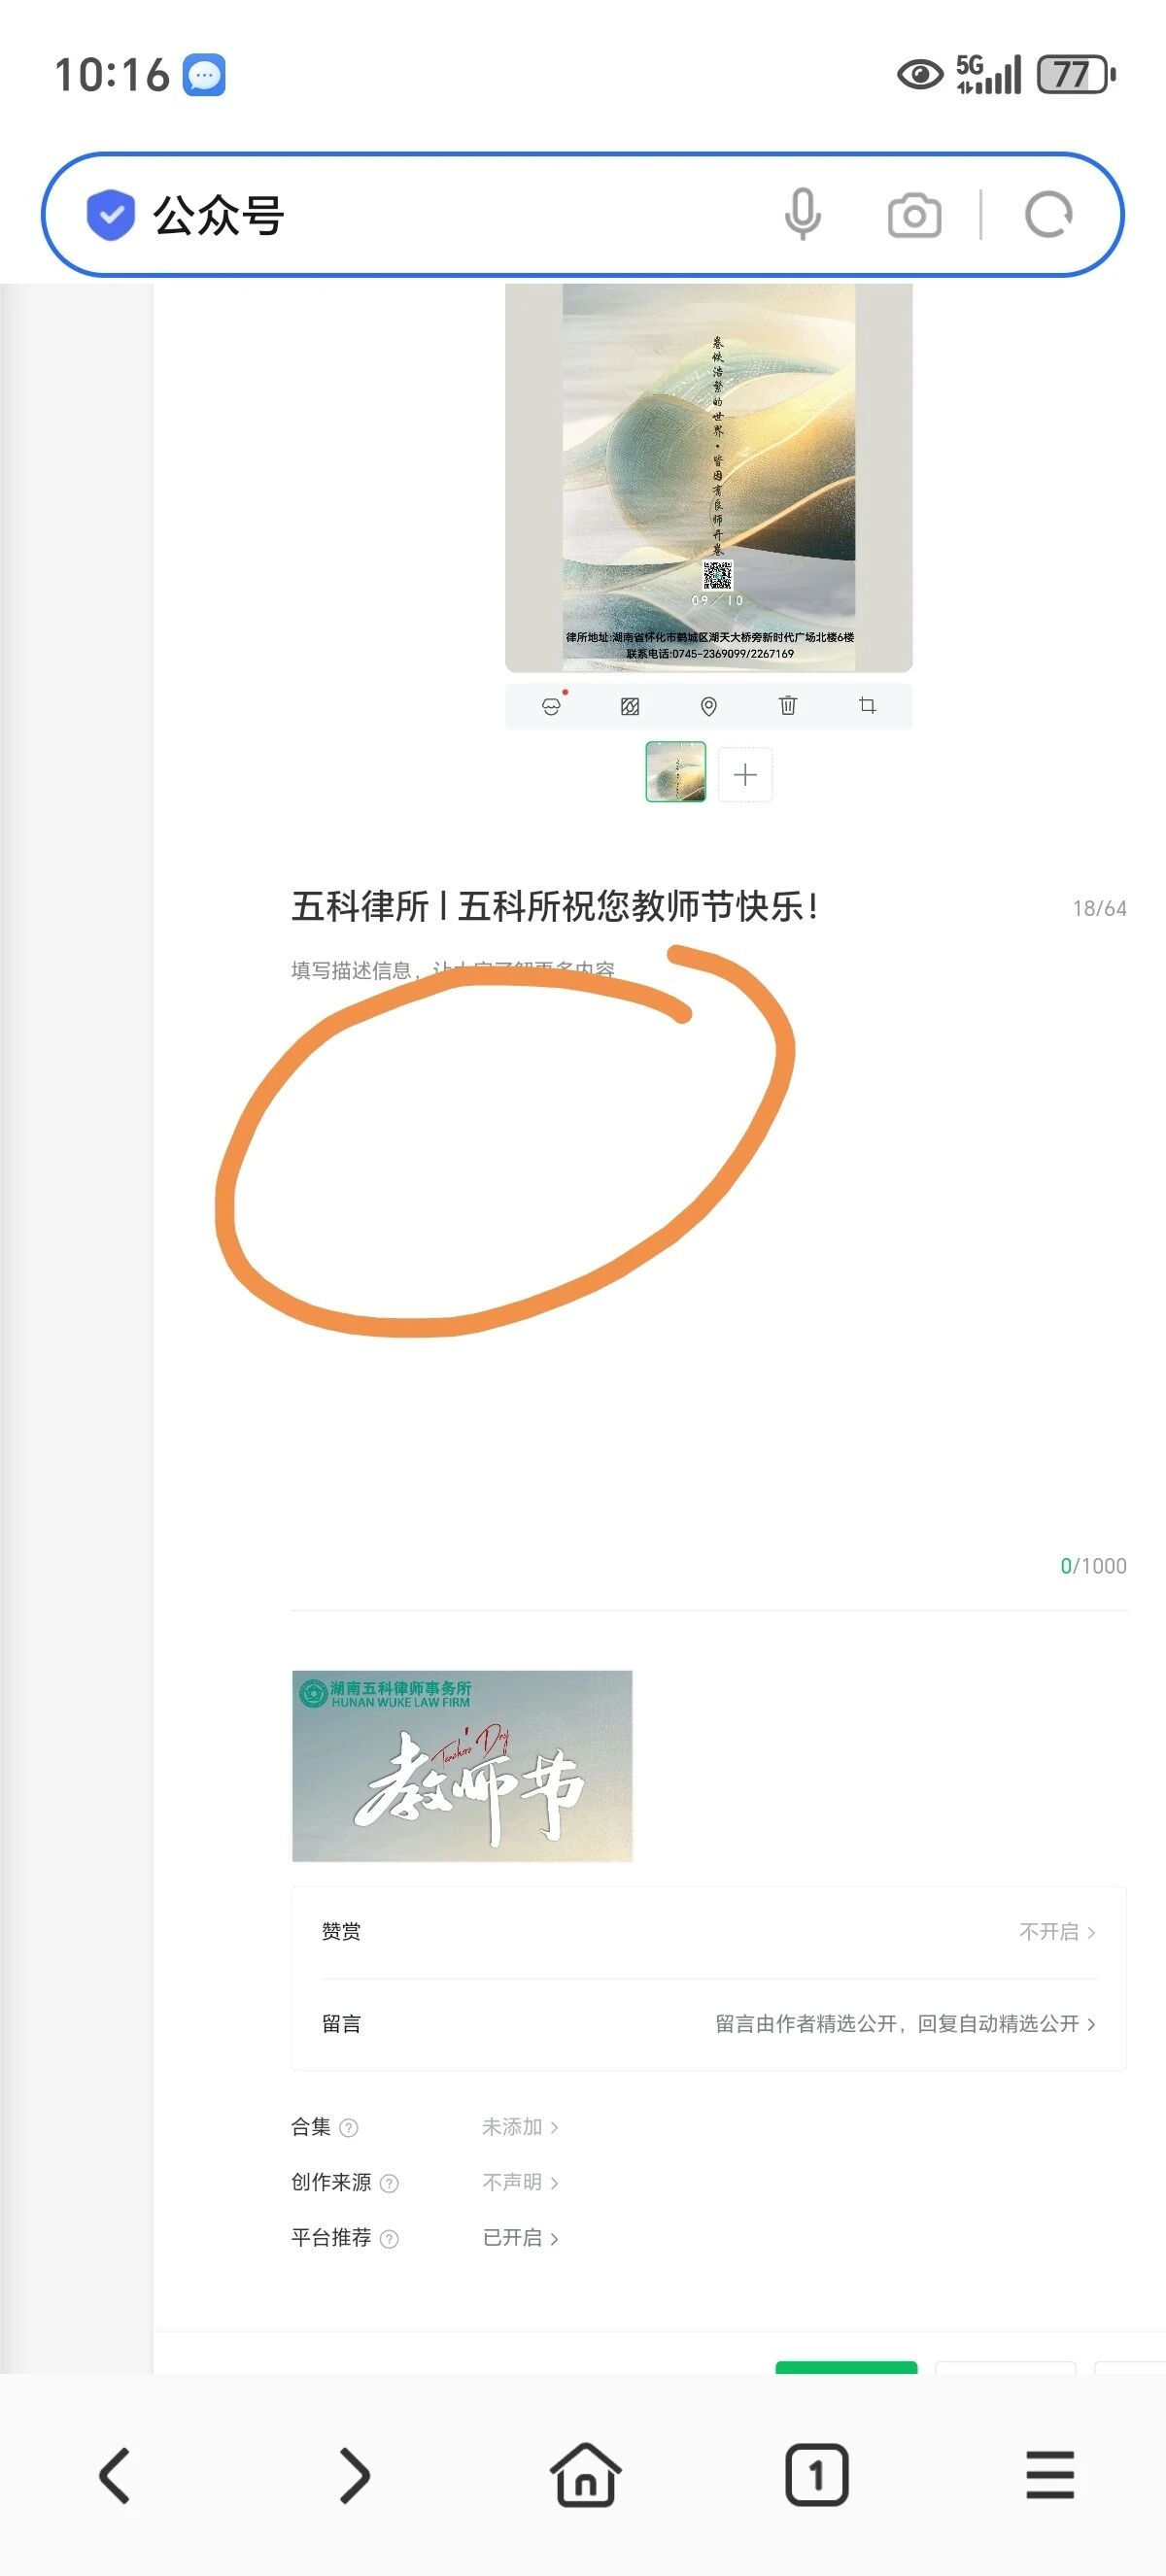
Task: Tap the location pin icon below the image
Action: tap(709, 706)
